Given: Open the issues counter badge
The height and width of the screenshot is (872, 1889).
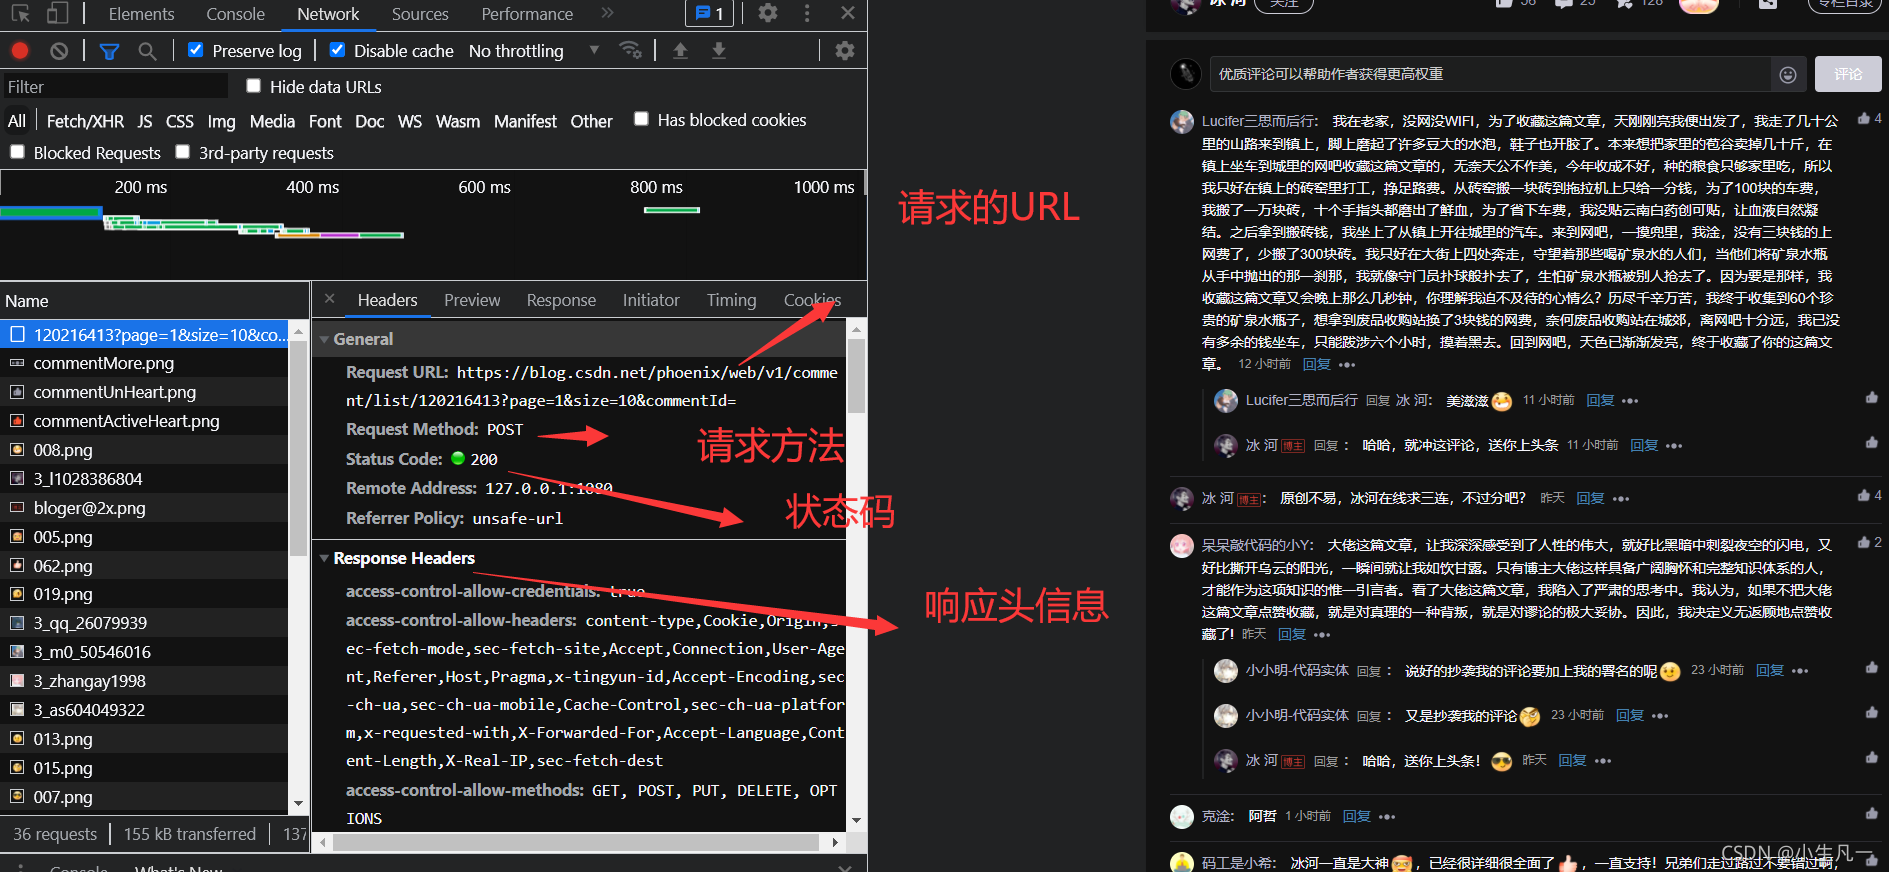Looking at the screenshot, I should tap(710, 13).
